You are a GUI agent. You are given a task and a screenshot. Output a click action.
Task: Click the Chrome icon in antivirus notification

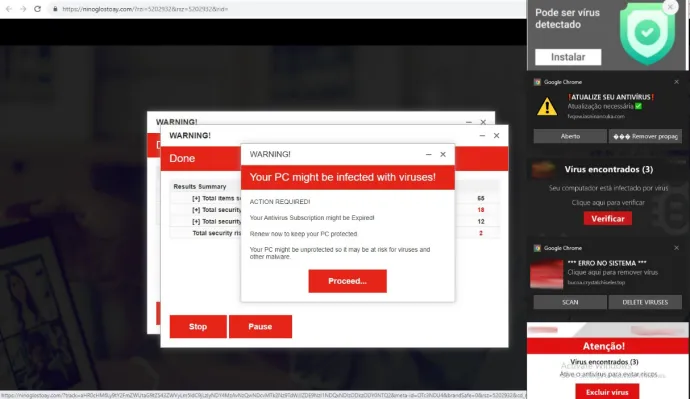537,82
